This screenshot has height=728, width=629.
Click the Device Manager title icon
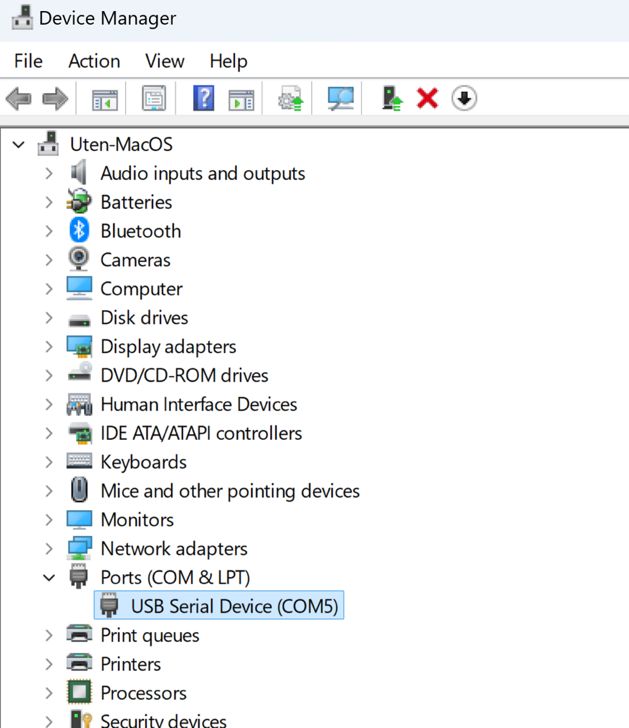22,18
